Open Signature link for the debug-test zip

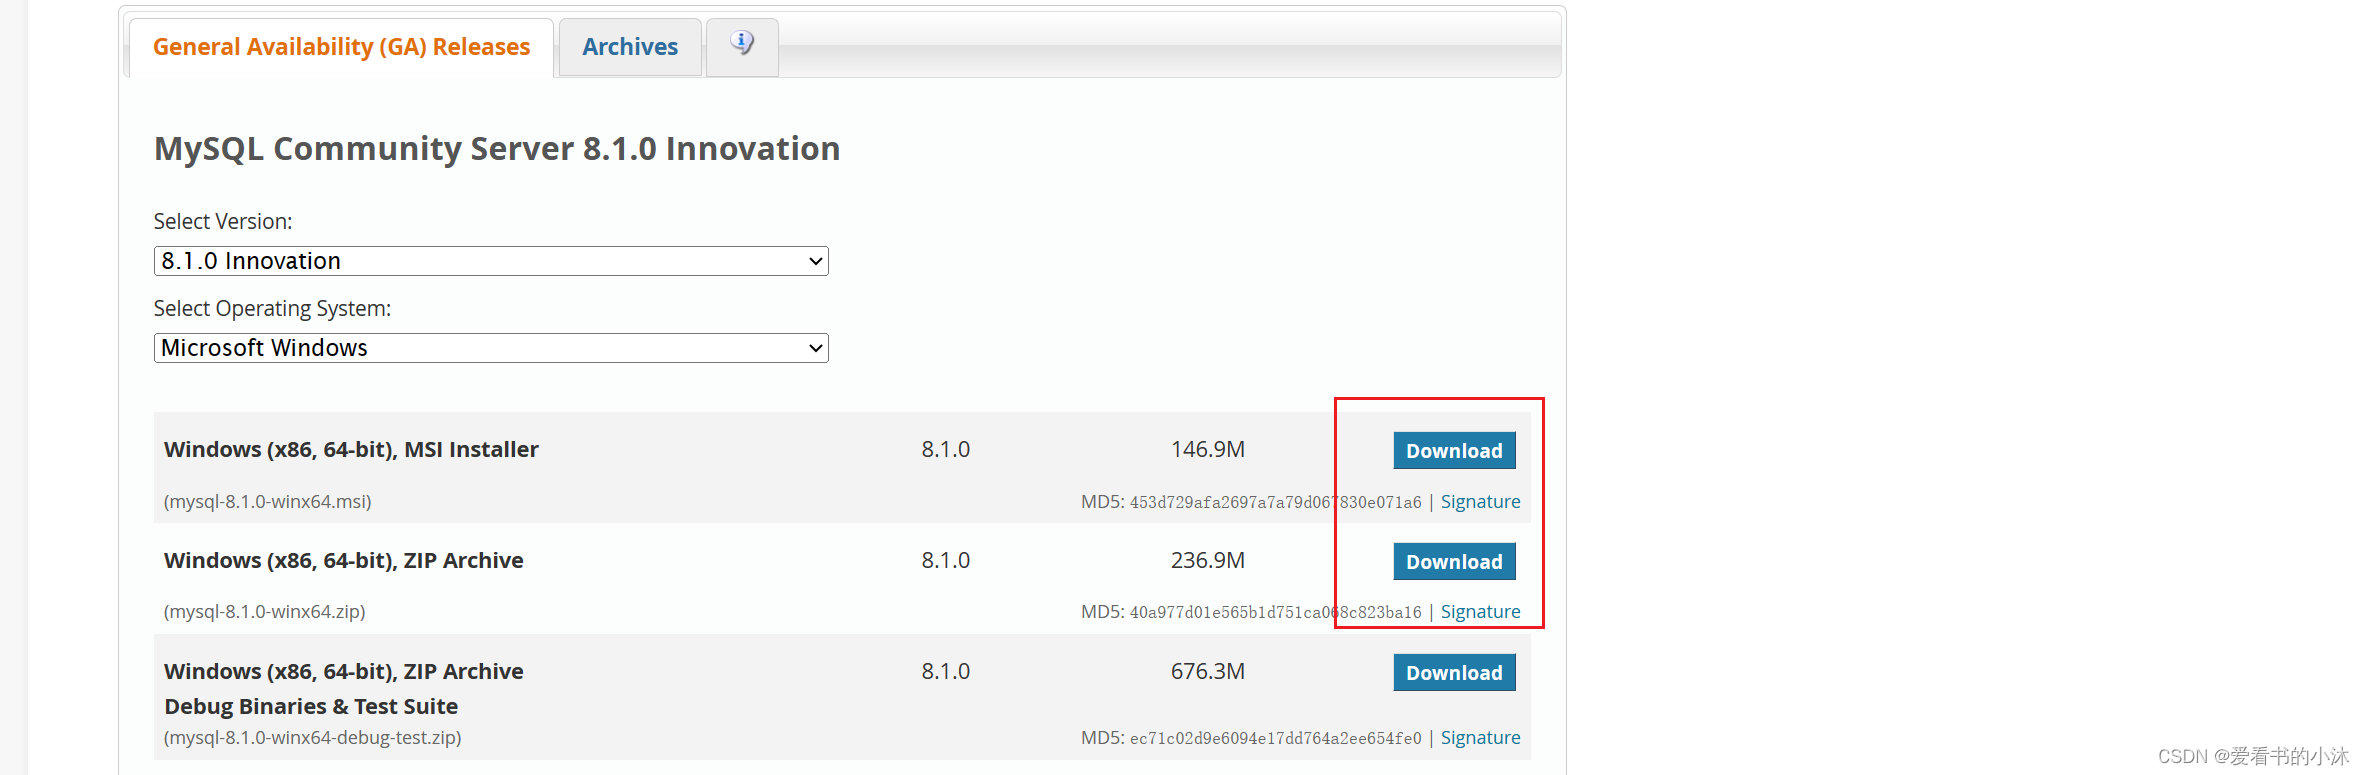tap(1480, 737)
